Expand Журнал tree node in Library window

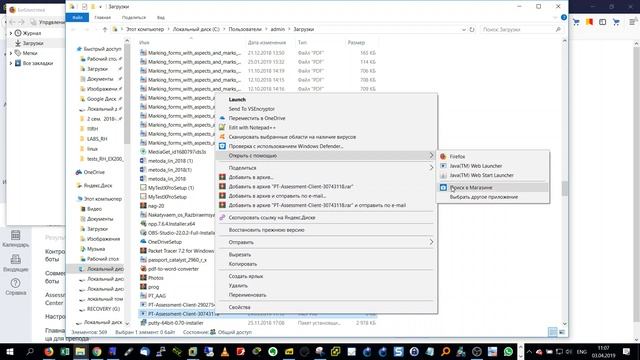click(x=11, y=33)
